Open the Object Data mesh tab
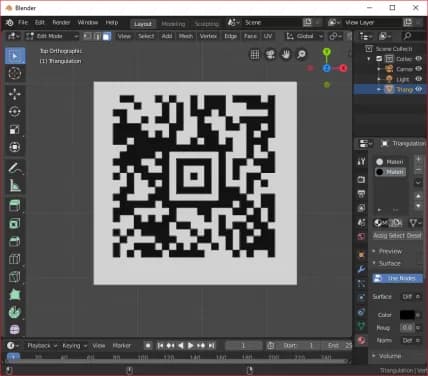Screen dimensions: 428x376 coord(361,326)
